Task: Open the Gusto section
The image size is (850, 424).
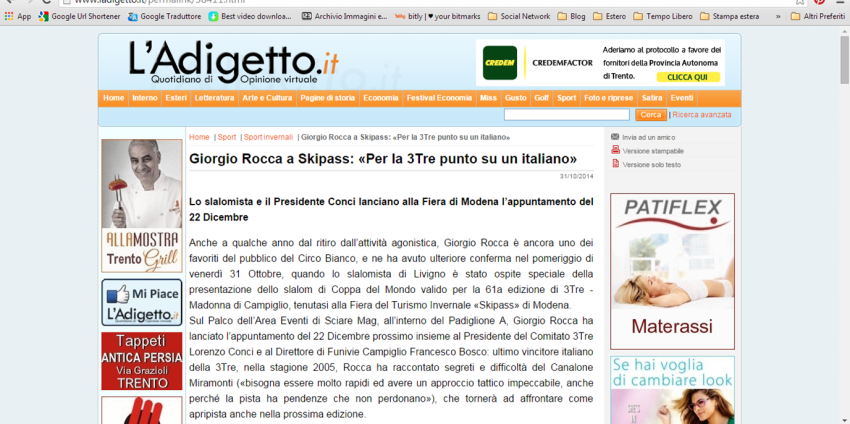Action: click(x=516, y=98)
